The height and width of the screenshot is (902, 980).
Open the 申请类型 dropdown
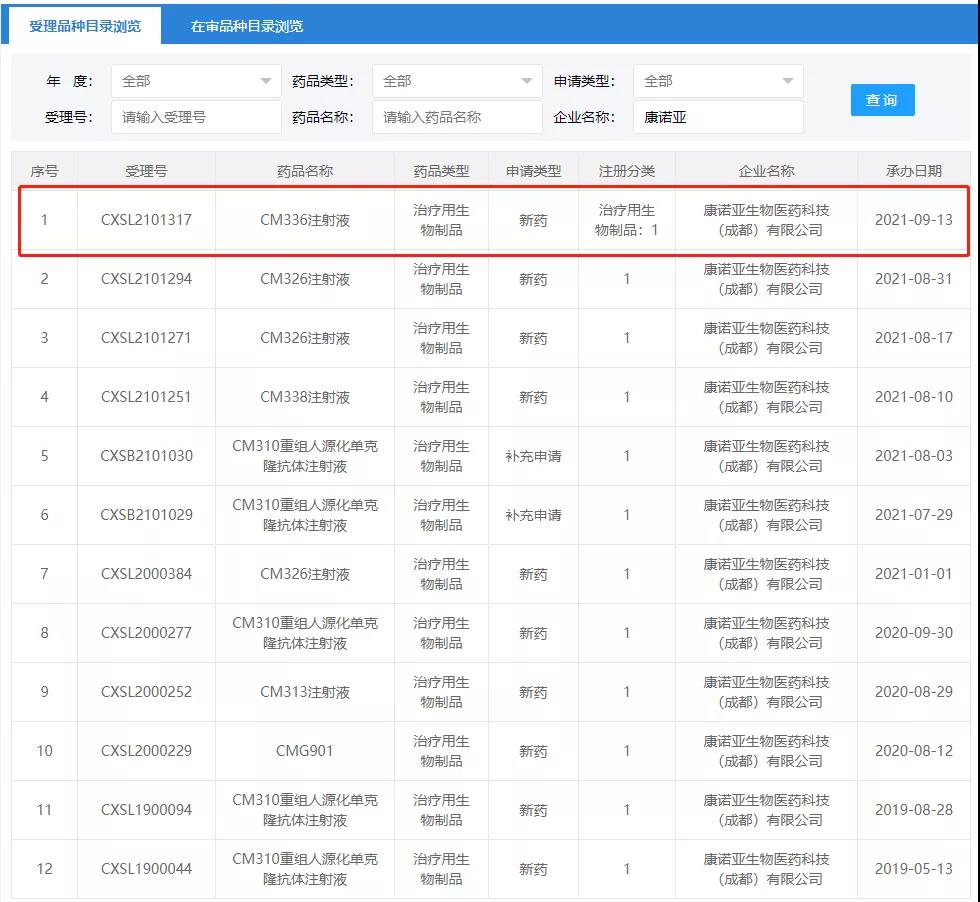coord(718,81)
